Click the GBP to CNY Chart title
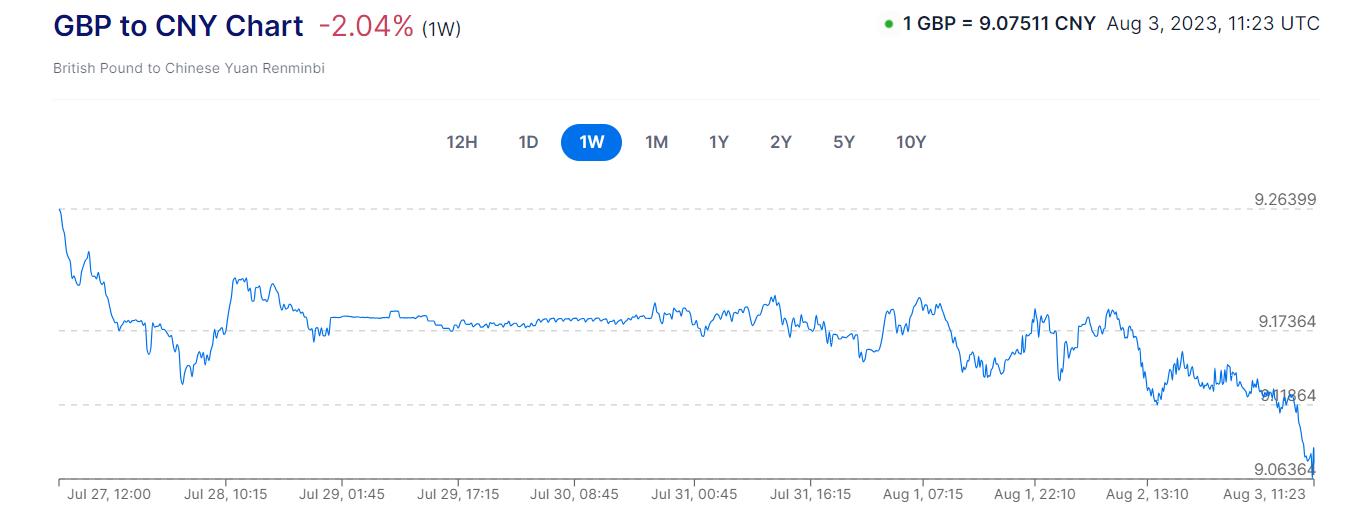Image resolution: width=1358 pixels, height=521 pixels. [178, 27]
